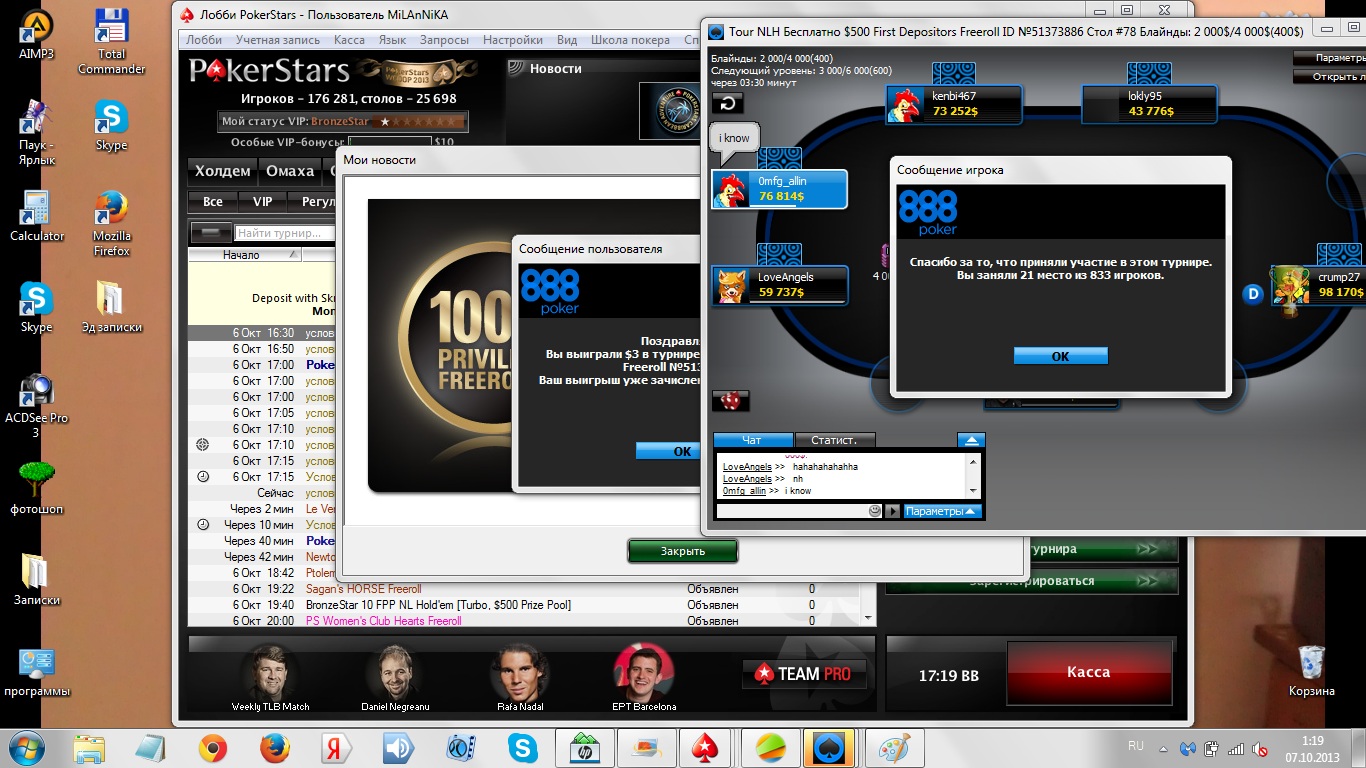Select the Calculator desktop shortcut
This screenshot has height=768, width=1366.
pos(37,216)
